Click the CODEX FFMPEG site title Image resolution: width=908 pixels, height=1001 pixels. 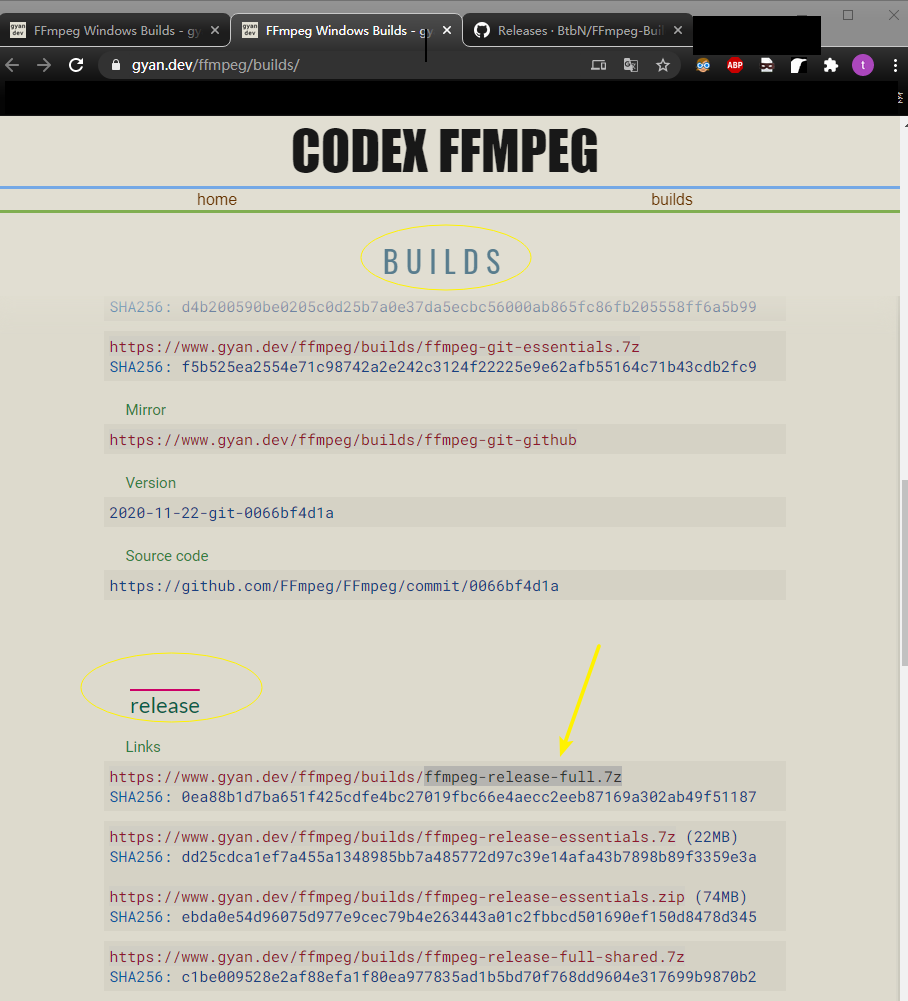445,151
